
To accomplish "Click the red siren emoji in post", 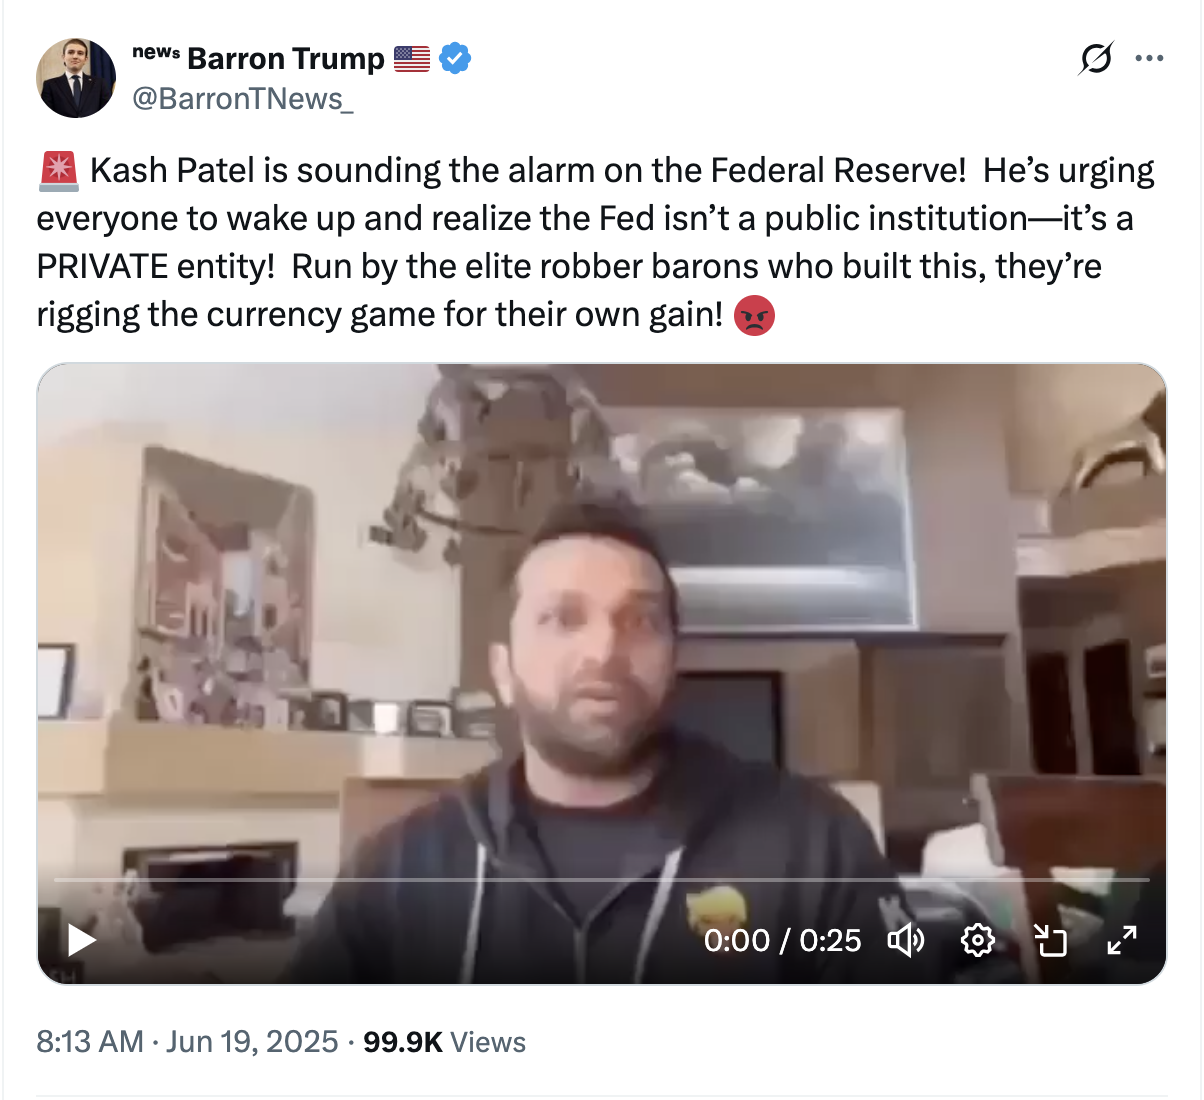I will (58, 171).
